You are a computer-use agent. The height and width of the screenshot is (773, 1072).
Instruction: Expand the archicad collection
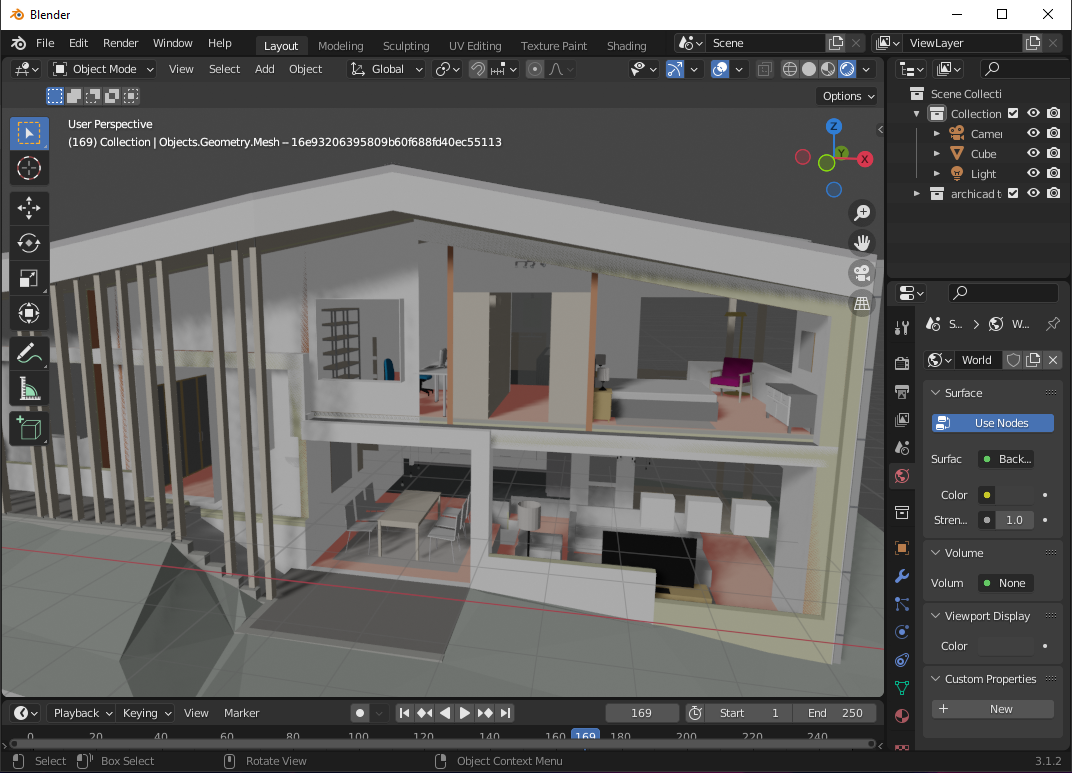click(x=917, y=193)
